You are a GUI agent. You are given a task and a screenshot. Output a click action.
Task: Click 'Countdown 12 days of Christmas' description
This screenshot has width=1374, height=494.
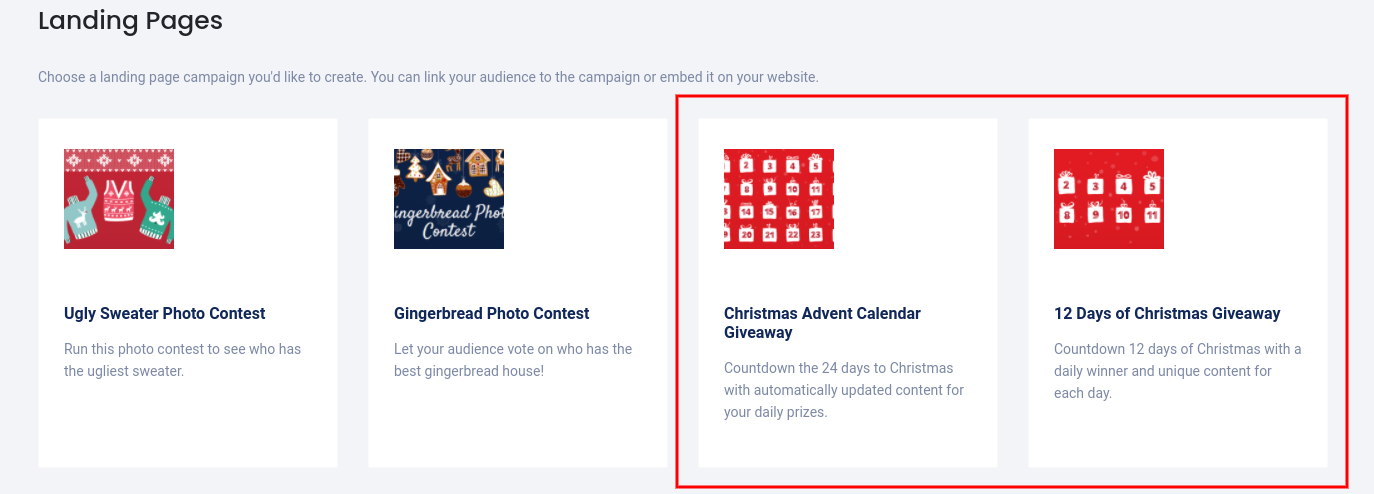click(1178, 370)
